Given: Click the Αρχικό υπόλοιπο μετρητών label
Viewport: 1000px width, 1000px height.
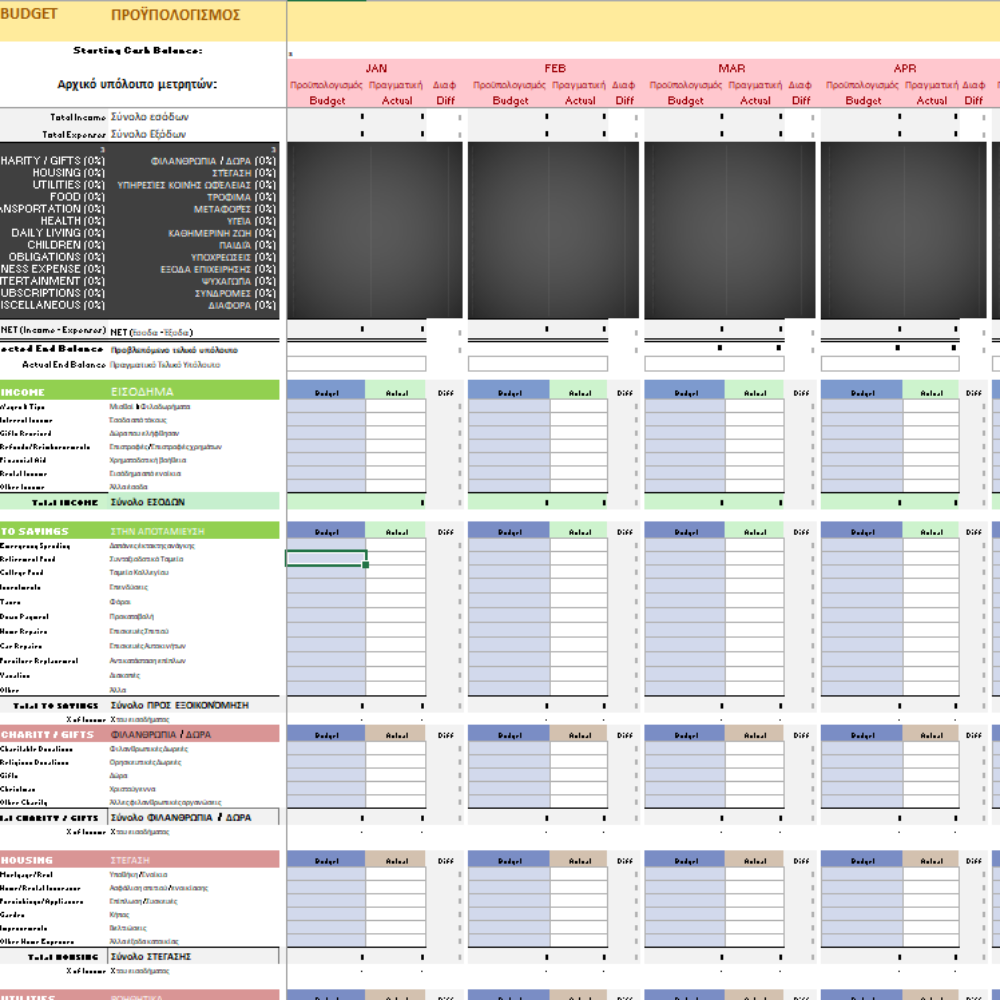Looking at the screenshot, I should [x=137, y=84].
